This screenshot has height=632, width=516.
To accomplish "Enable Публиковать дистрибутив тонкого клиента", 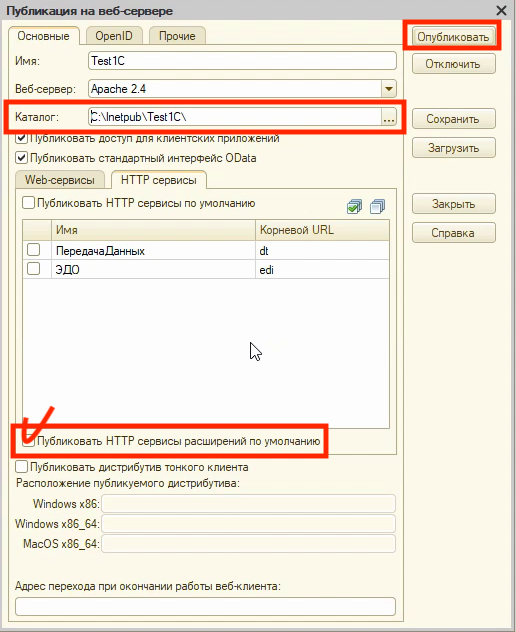I will pos(21,467).
